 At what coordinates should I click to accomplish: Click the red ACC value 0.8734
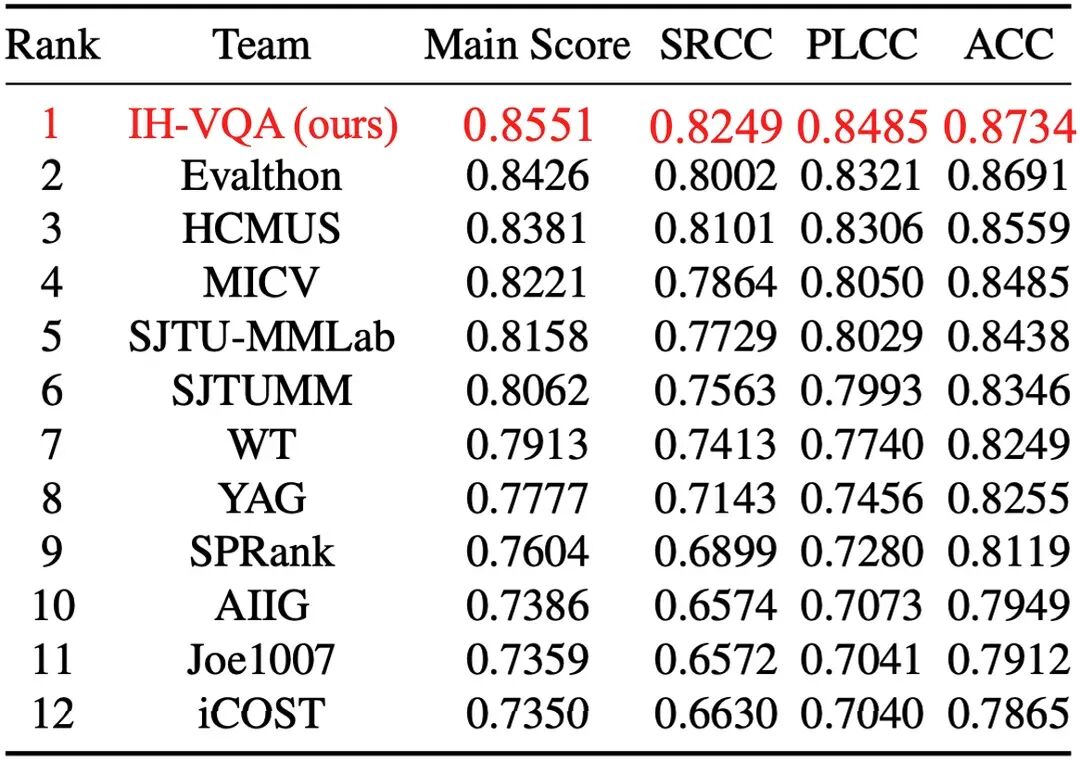pos(1009,127)
